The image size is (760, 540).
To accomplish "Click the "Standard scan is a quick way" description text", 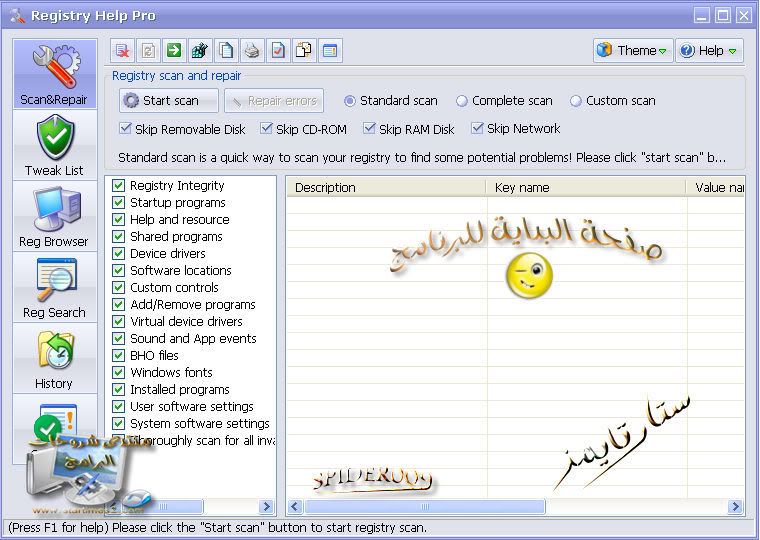I will [x=422, y=158].
